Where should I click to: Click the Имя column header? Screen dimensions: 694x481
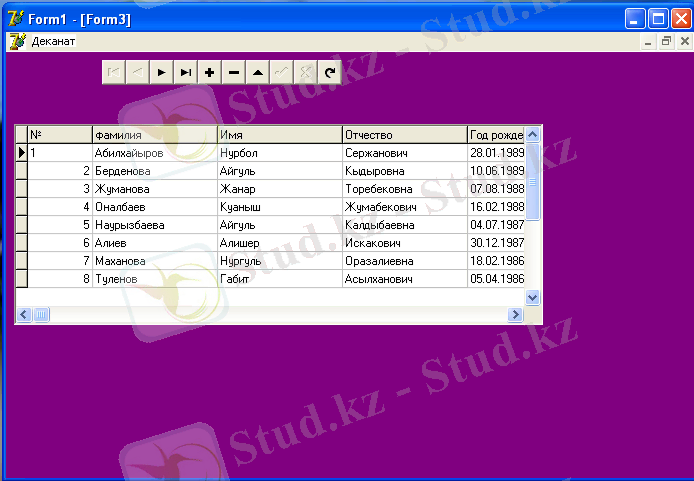[x=279, y=135]
